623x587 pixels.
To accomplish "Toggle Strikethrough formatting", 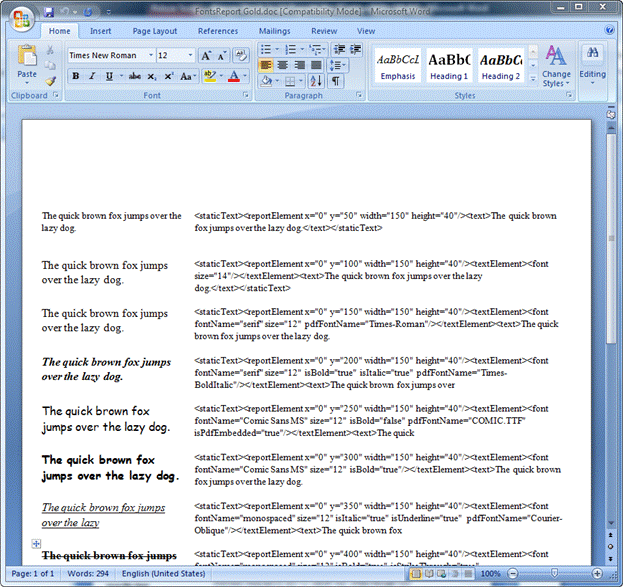I will [x=135, y=76].
